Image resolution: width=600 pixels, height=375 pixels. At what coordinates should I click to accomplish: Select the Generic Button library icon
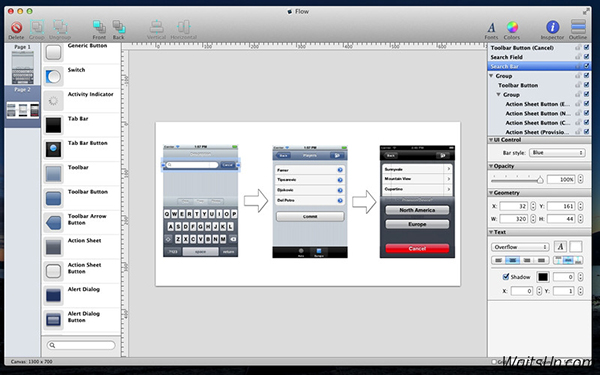pyautogui.click(x=53, y=52)
